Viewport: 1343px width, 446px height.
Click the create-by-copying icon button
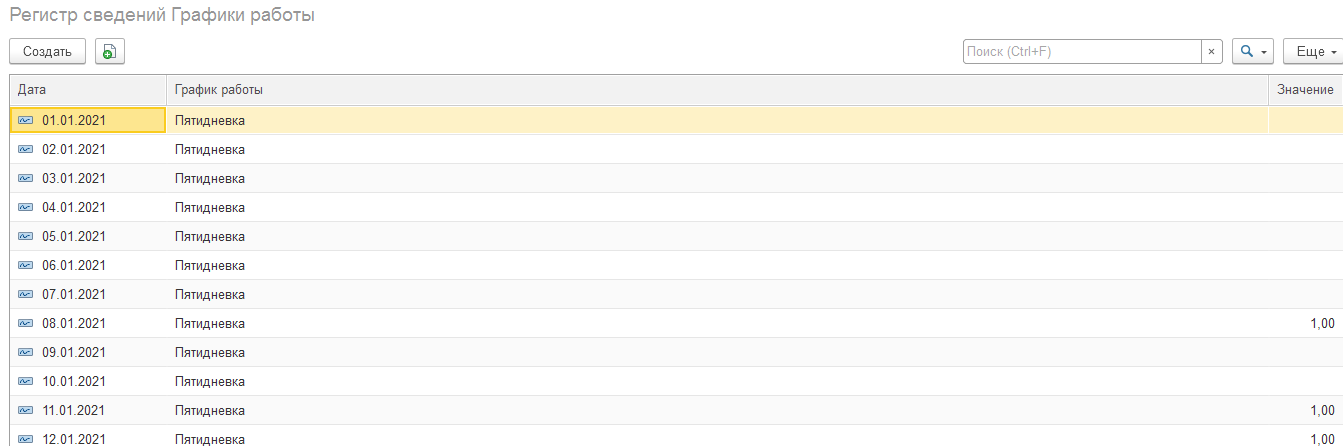[109, 52]
